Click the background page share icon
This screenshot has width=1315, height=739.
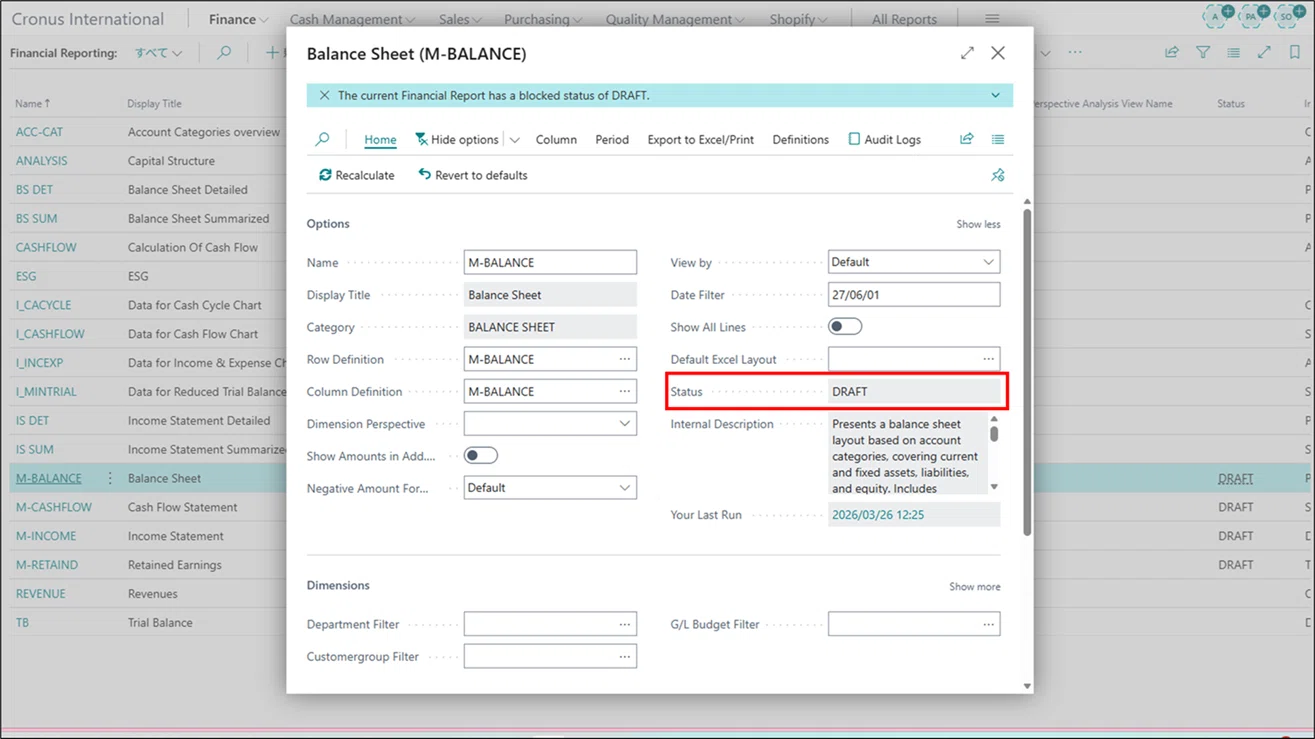1172,52
